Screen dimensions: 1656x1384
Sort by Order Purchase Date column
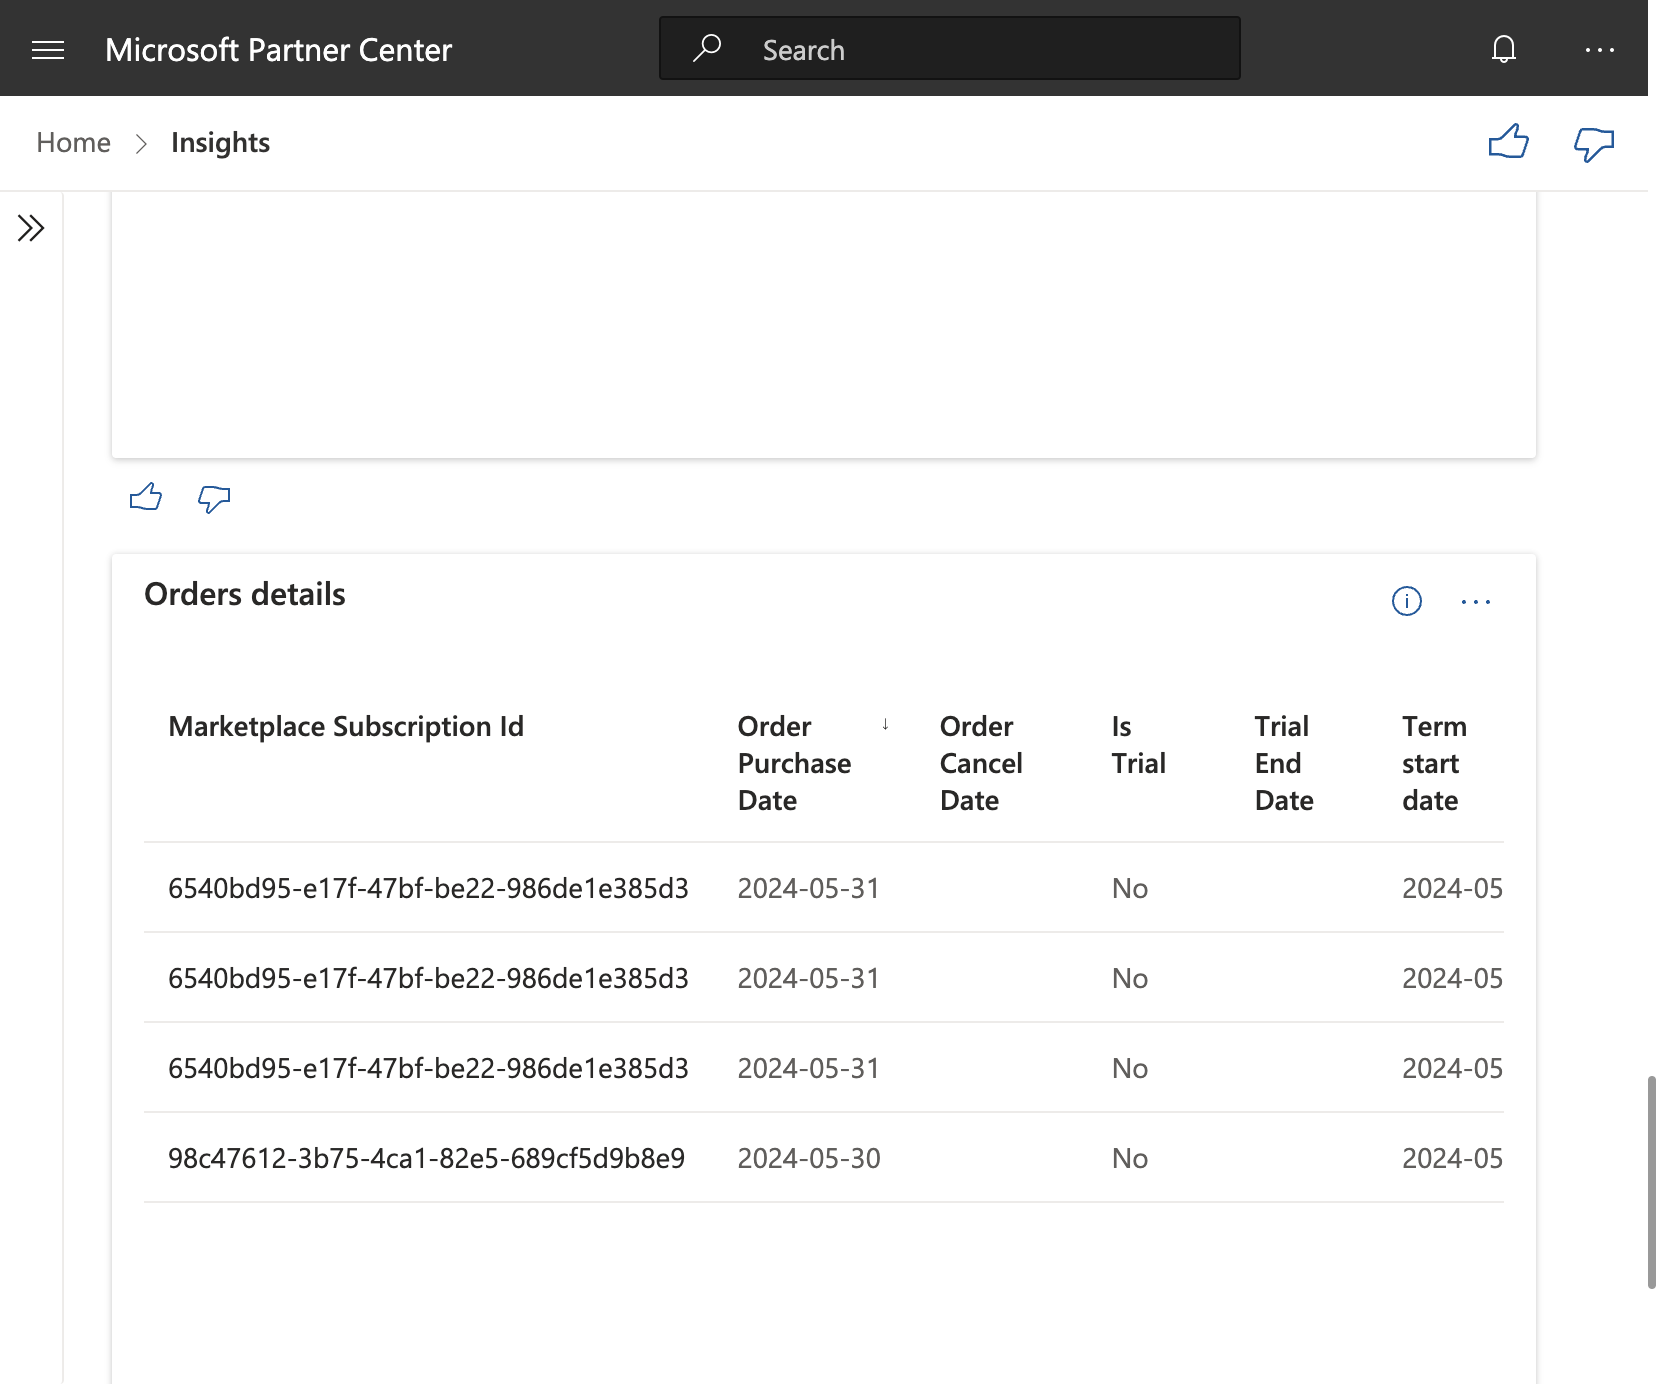point(794,763)
